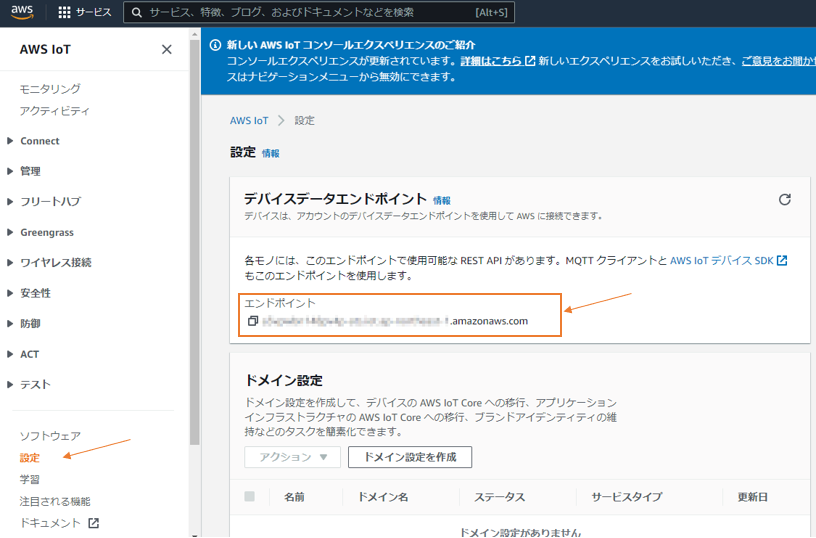The width and height of the screenshot is (816, 538).
Task: Open the AWS IoT Device SDK link
Action: coord(728,260)
